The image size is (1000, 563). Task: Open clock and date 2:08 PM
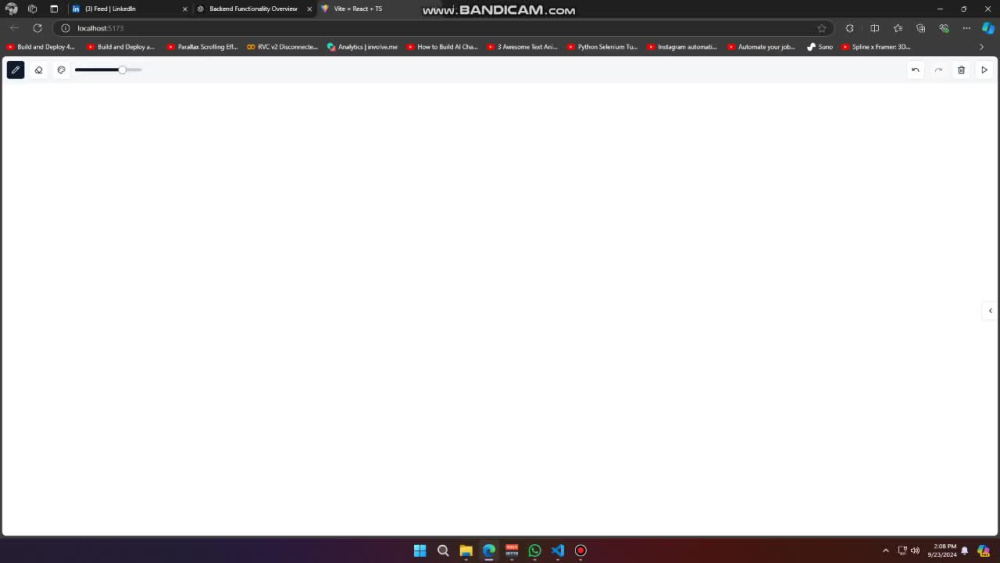click(942, 550)
